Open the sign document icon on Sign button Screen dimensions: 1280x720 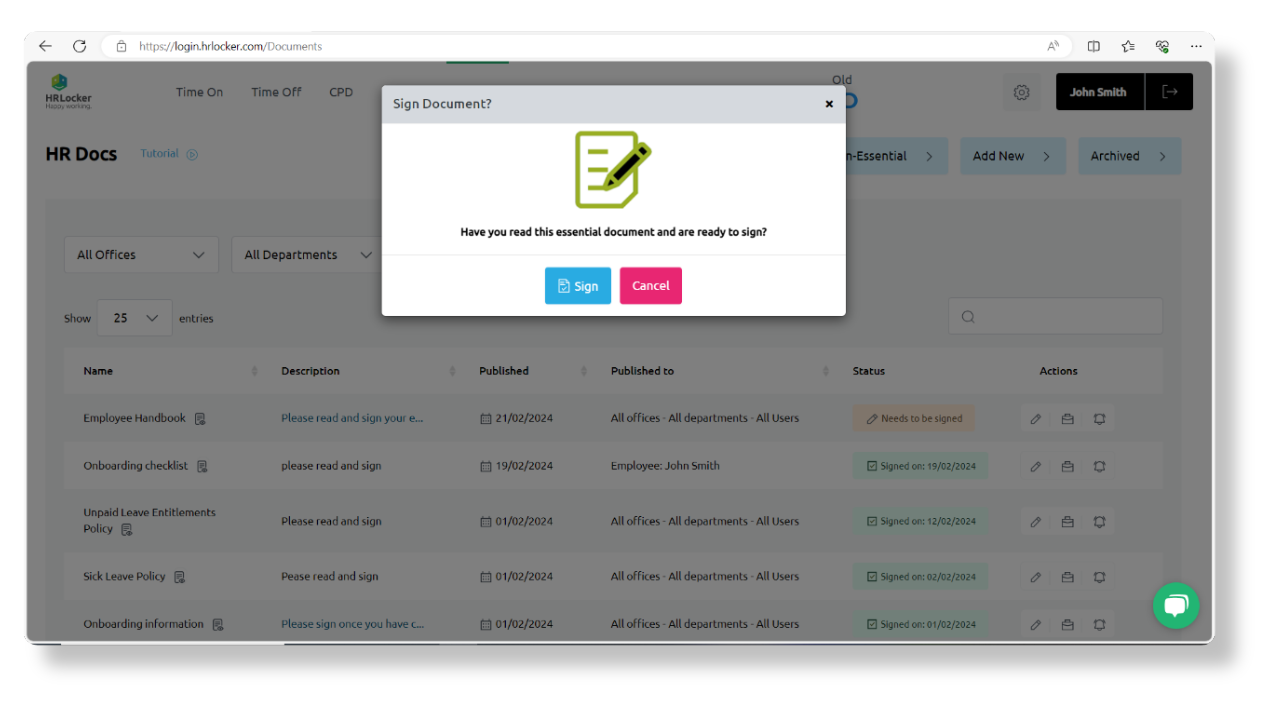pyautogui.click(x=566, y=285)
